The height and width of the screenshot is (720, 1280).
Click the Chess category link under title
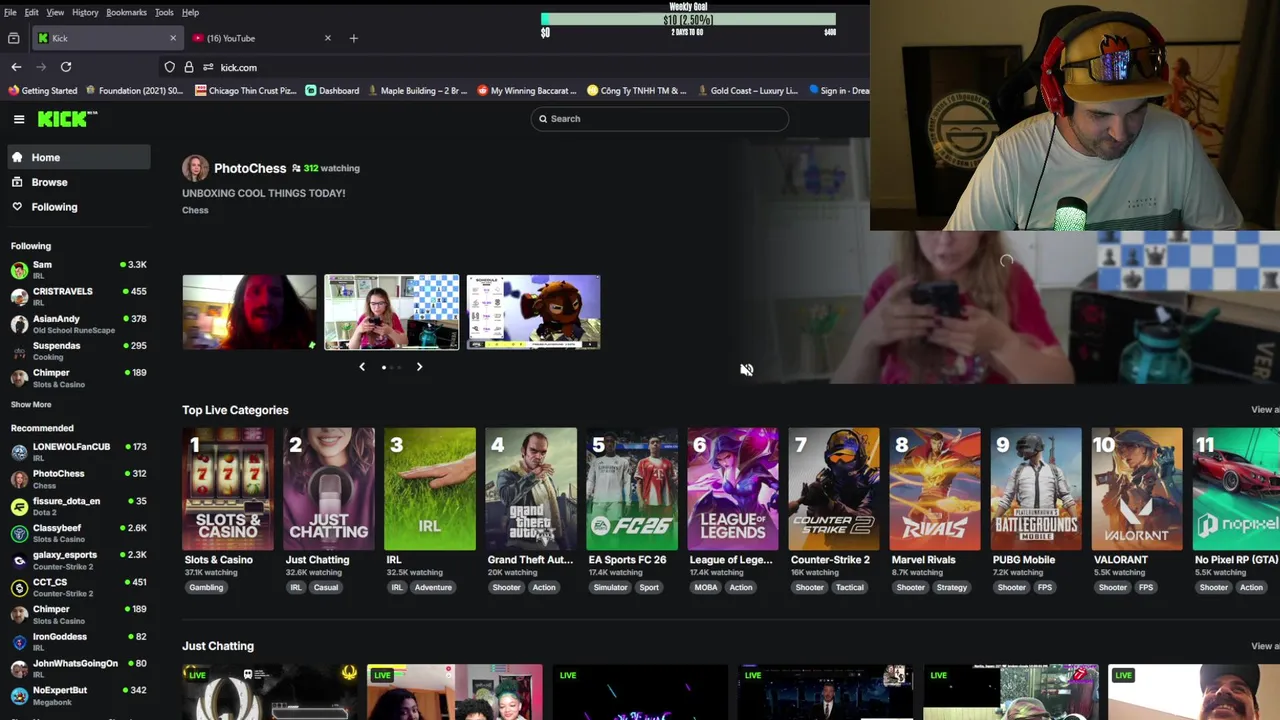[x=195, y=210]
